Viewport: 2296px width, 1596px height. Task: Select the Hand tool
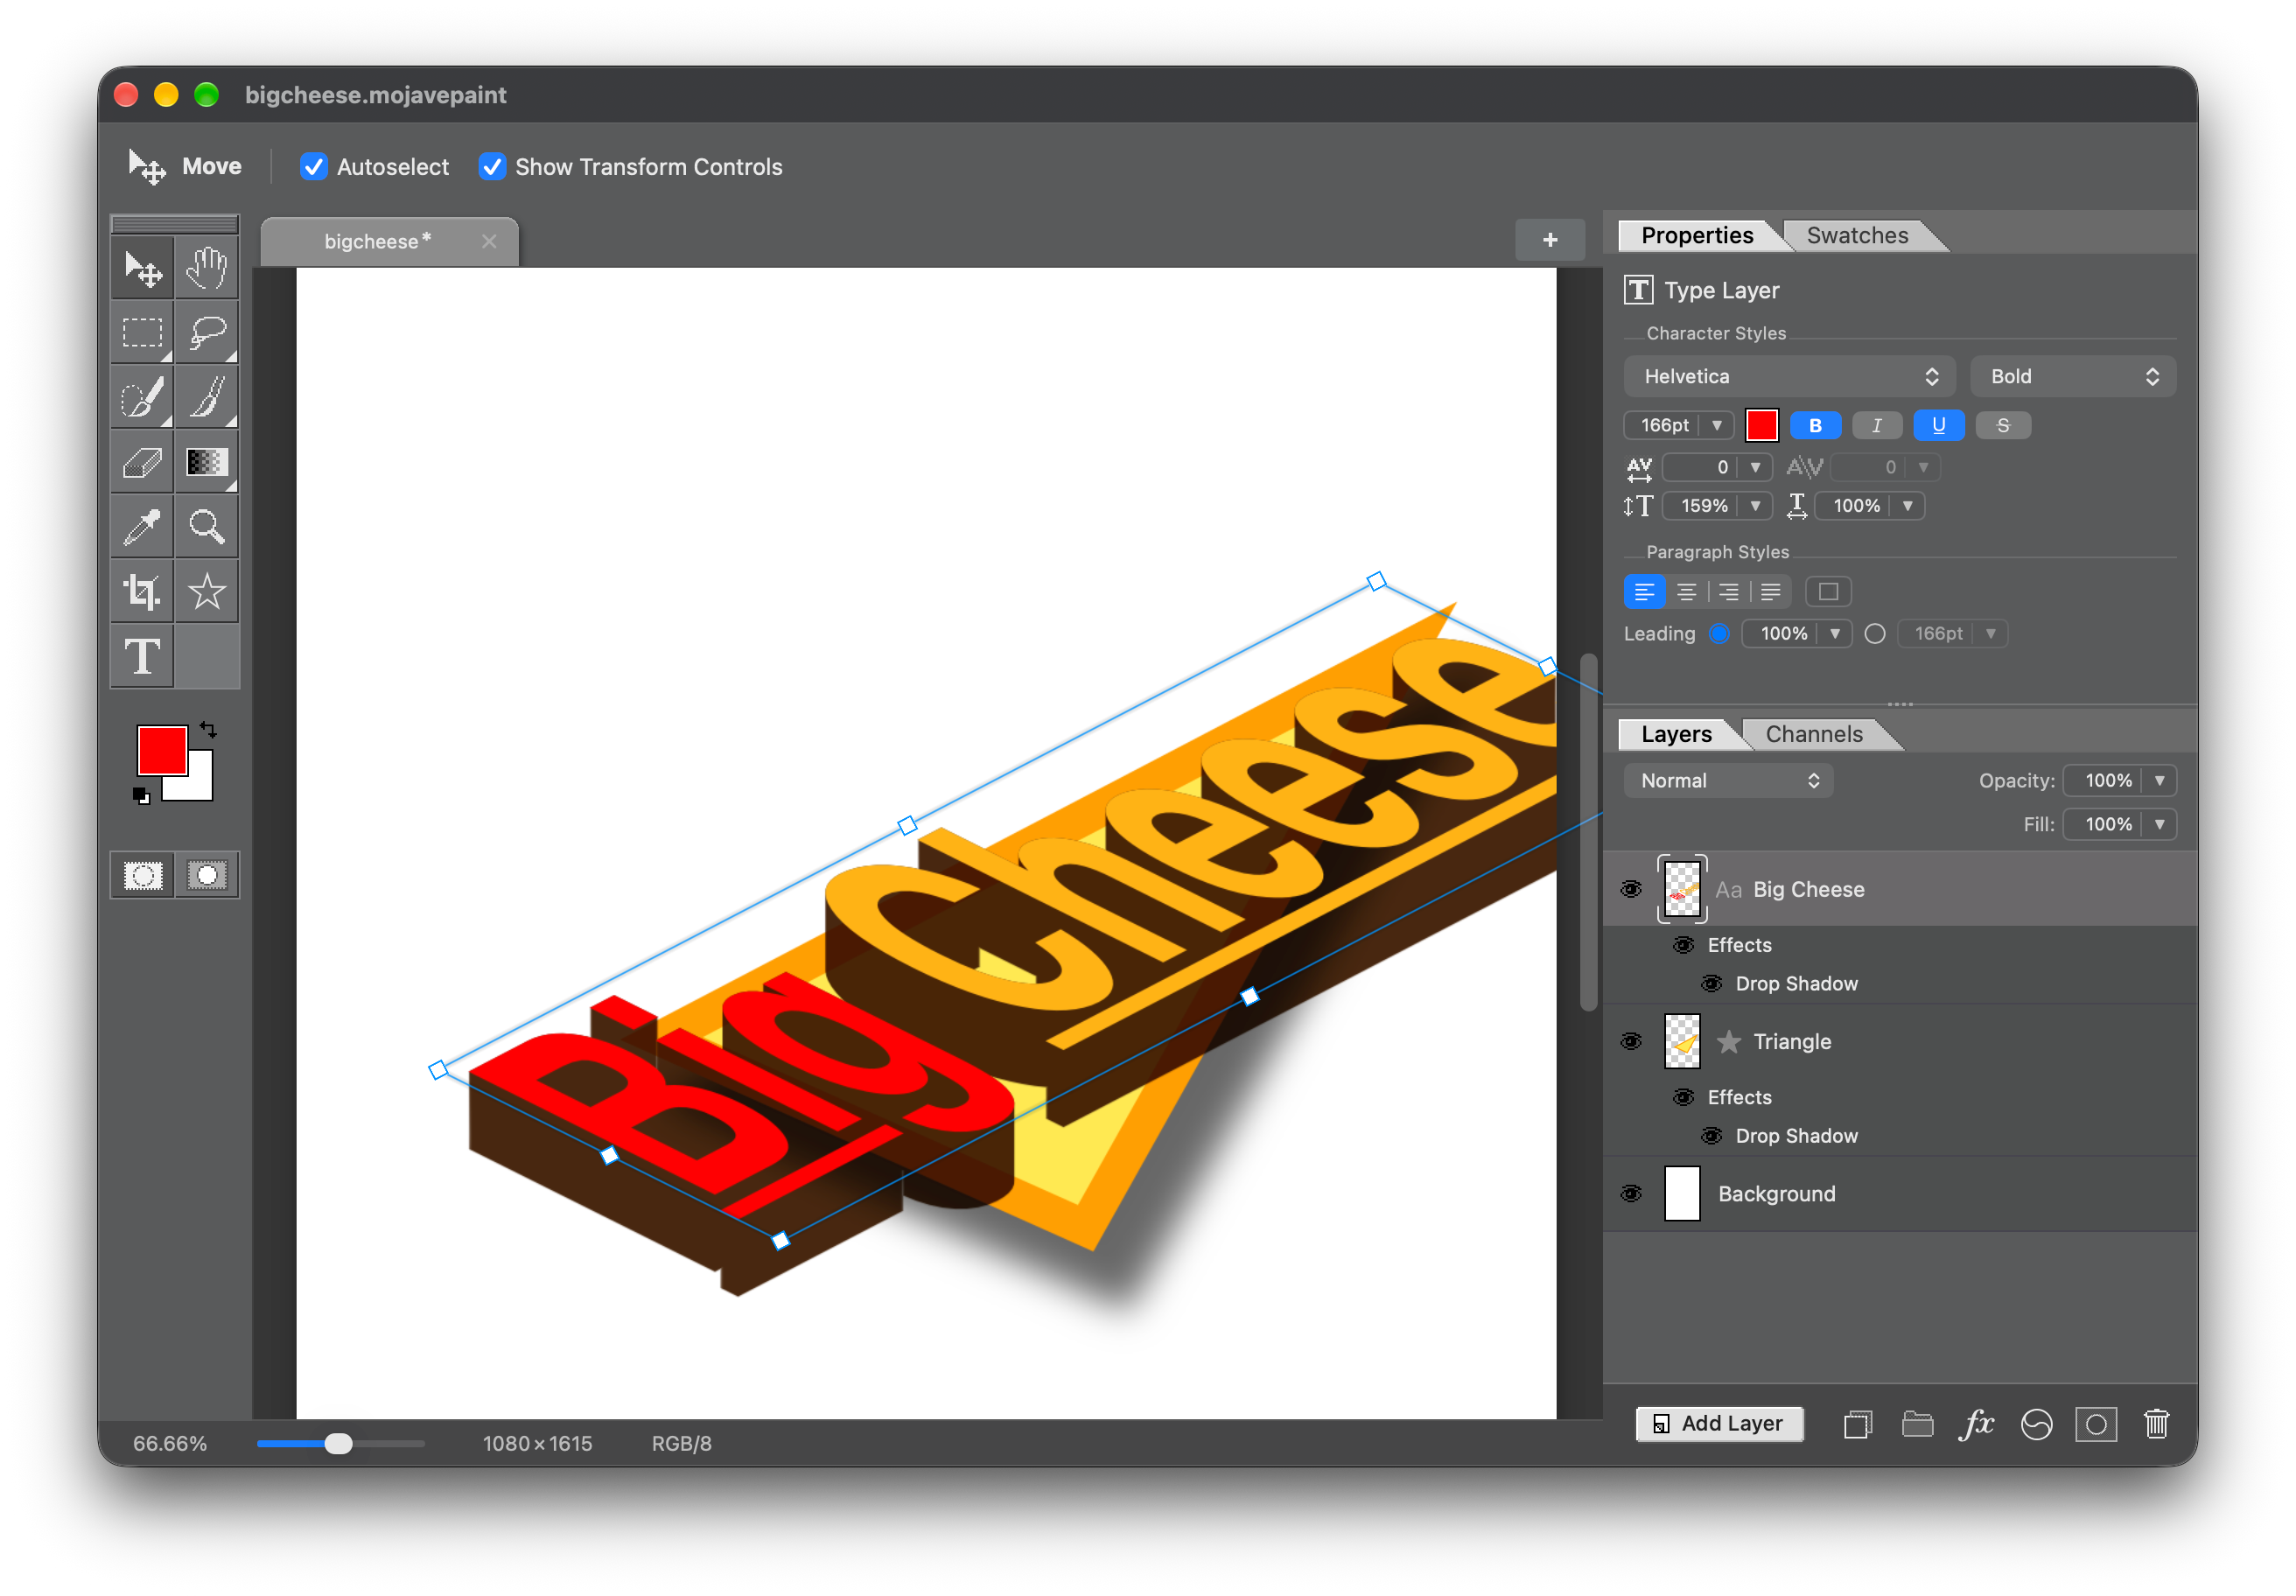click(x=207, y=268)
